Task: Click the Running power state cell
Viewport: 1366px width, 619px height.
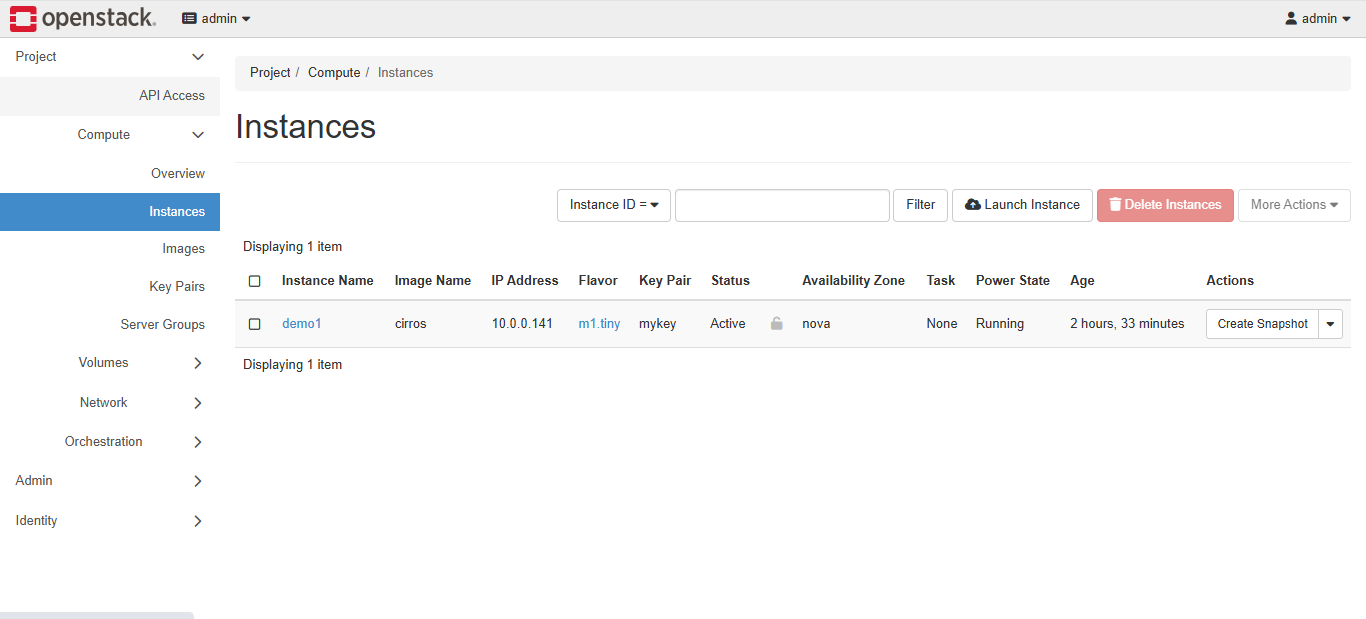Action: [x=1000, y=324]
